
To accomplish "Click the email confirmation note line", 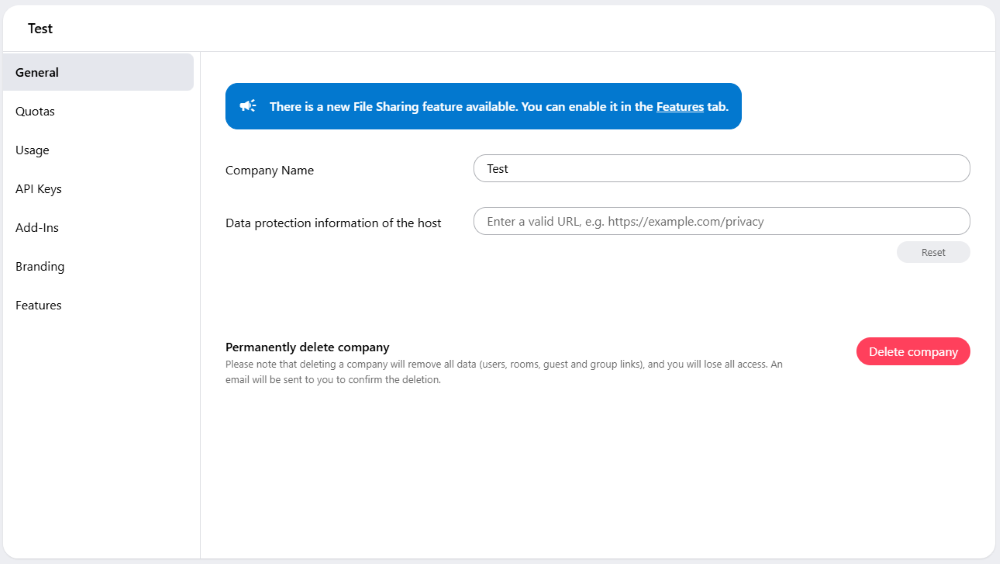I will click(x=333, y=380).
